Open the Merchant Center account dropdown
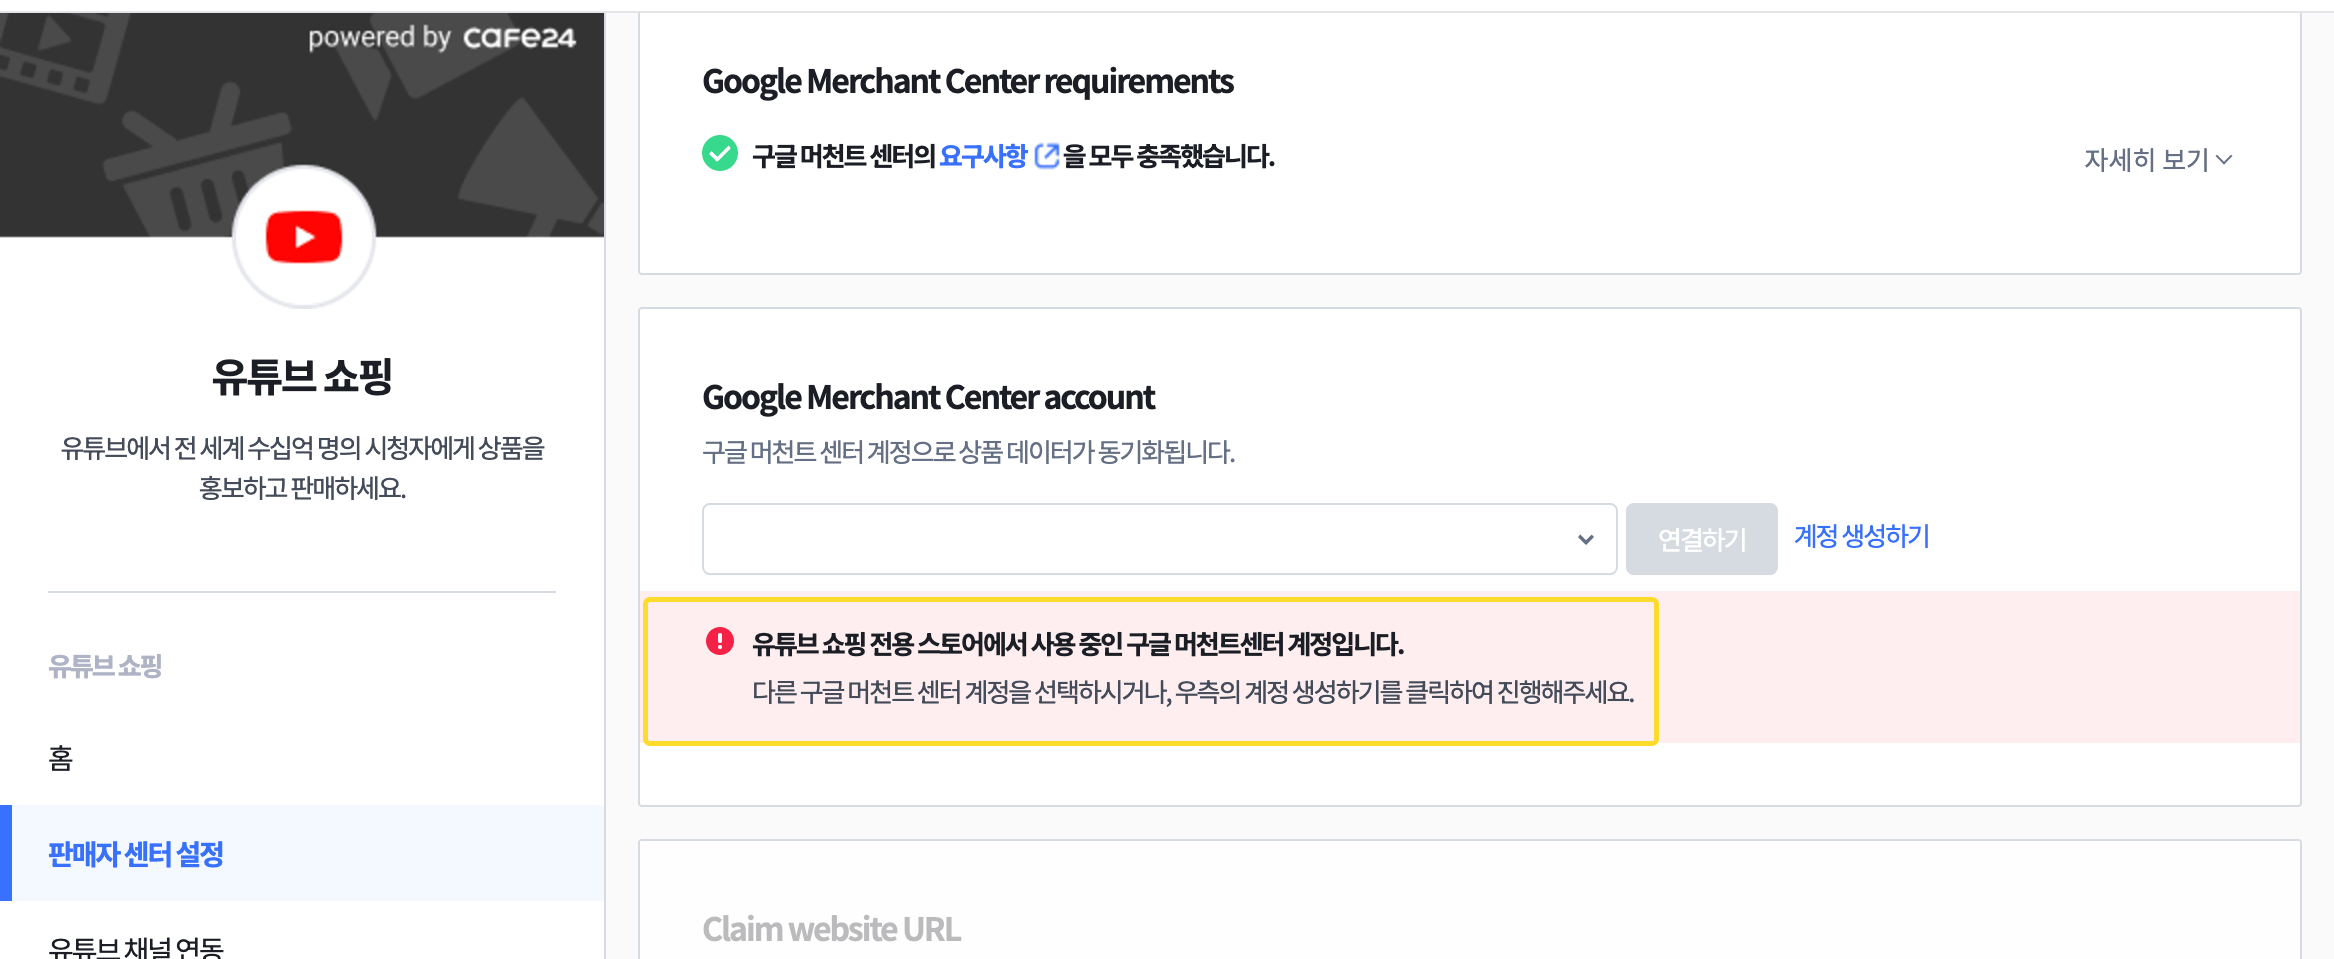Viewport: 2334px width, 959px height. (x=1159, y=539)
